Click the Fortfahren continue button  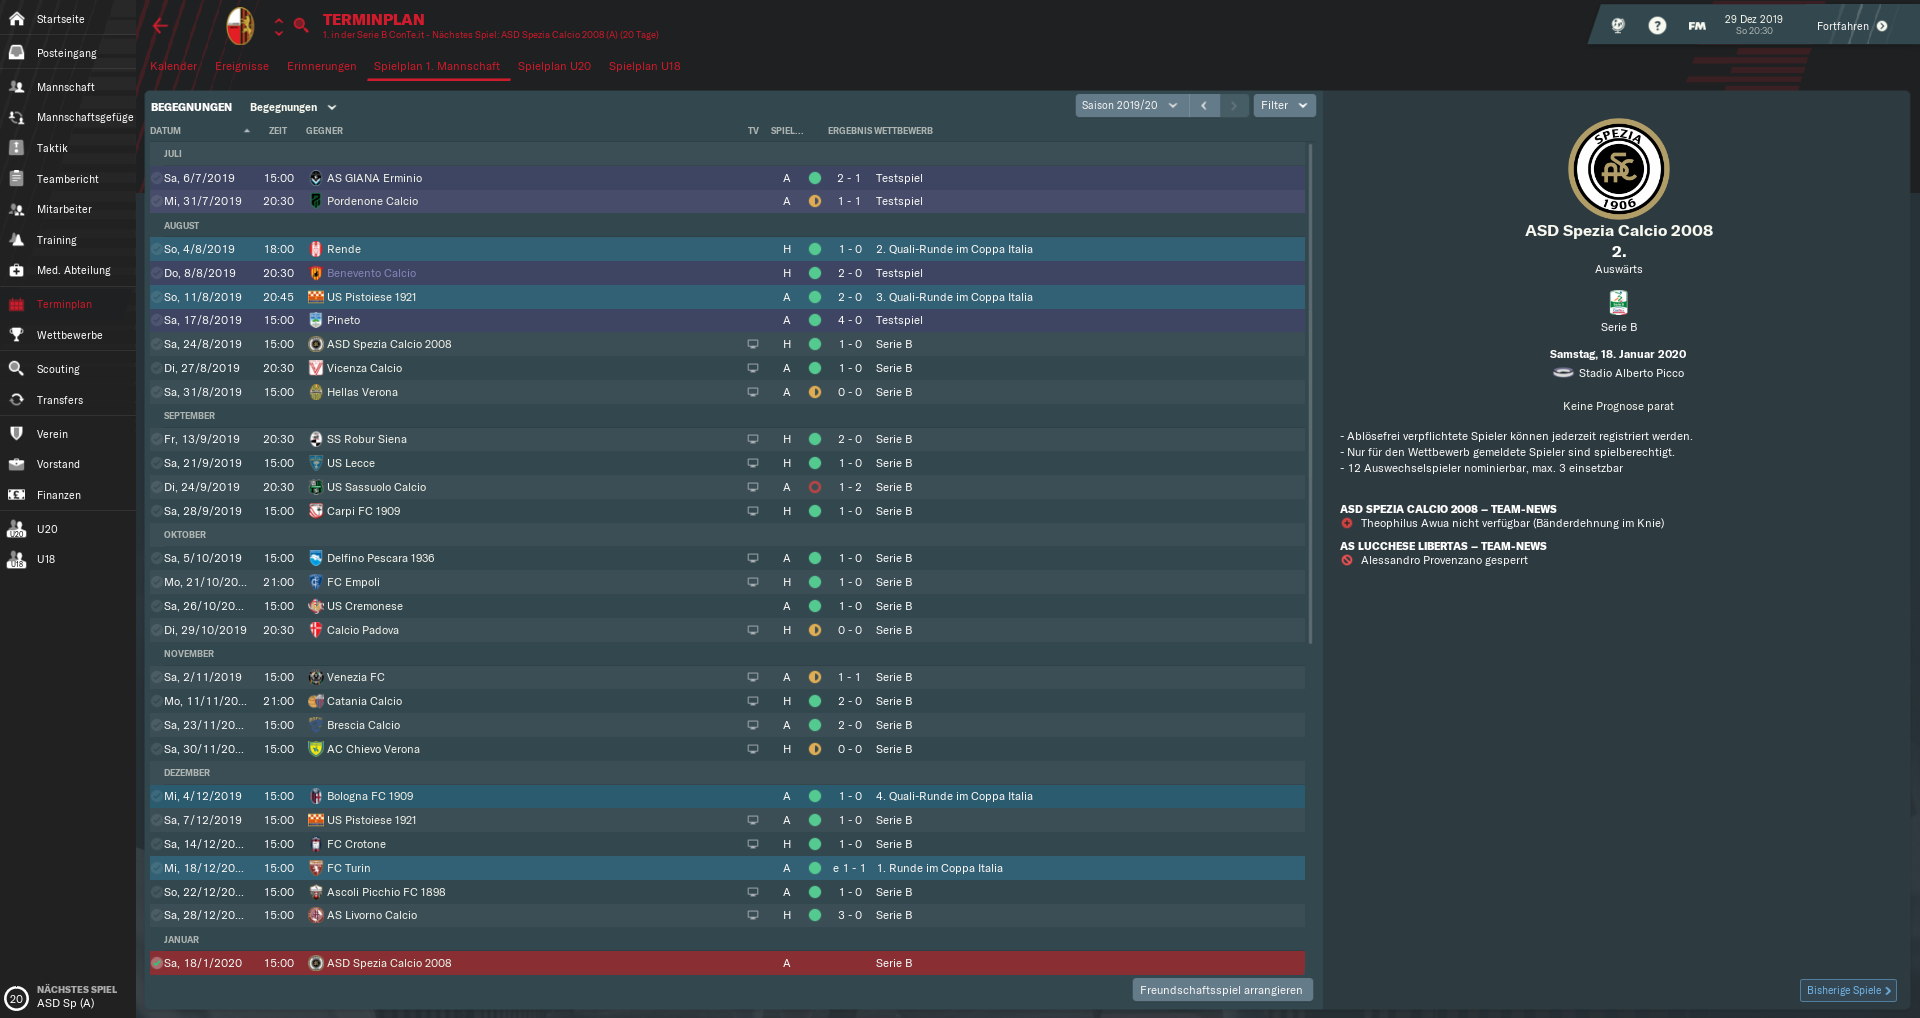tap(1852, 26)
